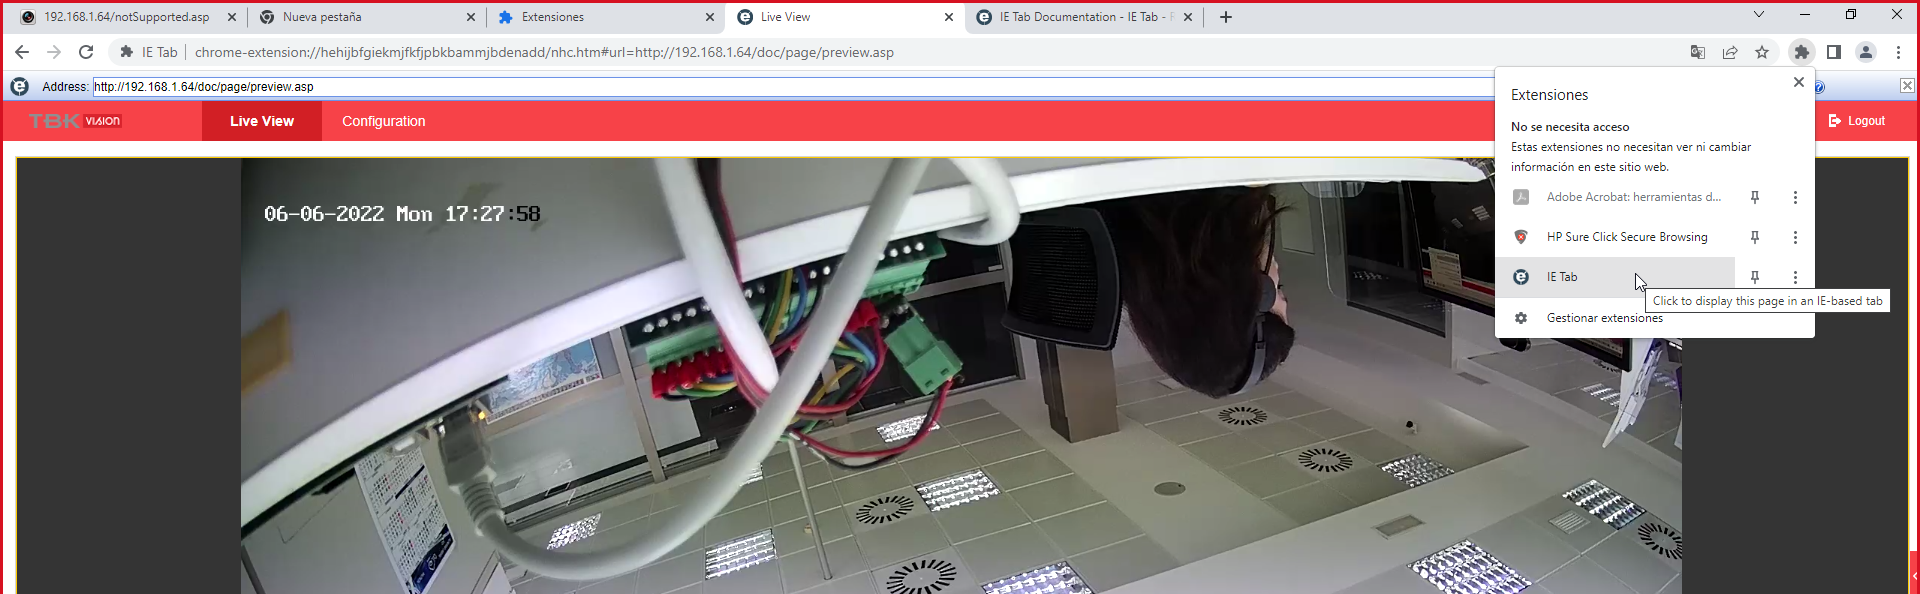Reload the current page
Screen dimensions: 1920x594
click(86, 52)
